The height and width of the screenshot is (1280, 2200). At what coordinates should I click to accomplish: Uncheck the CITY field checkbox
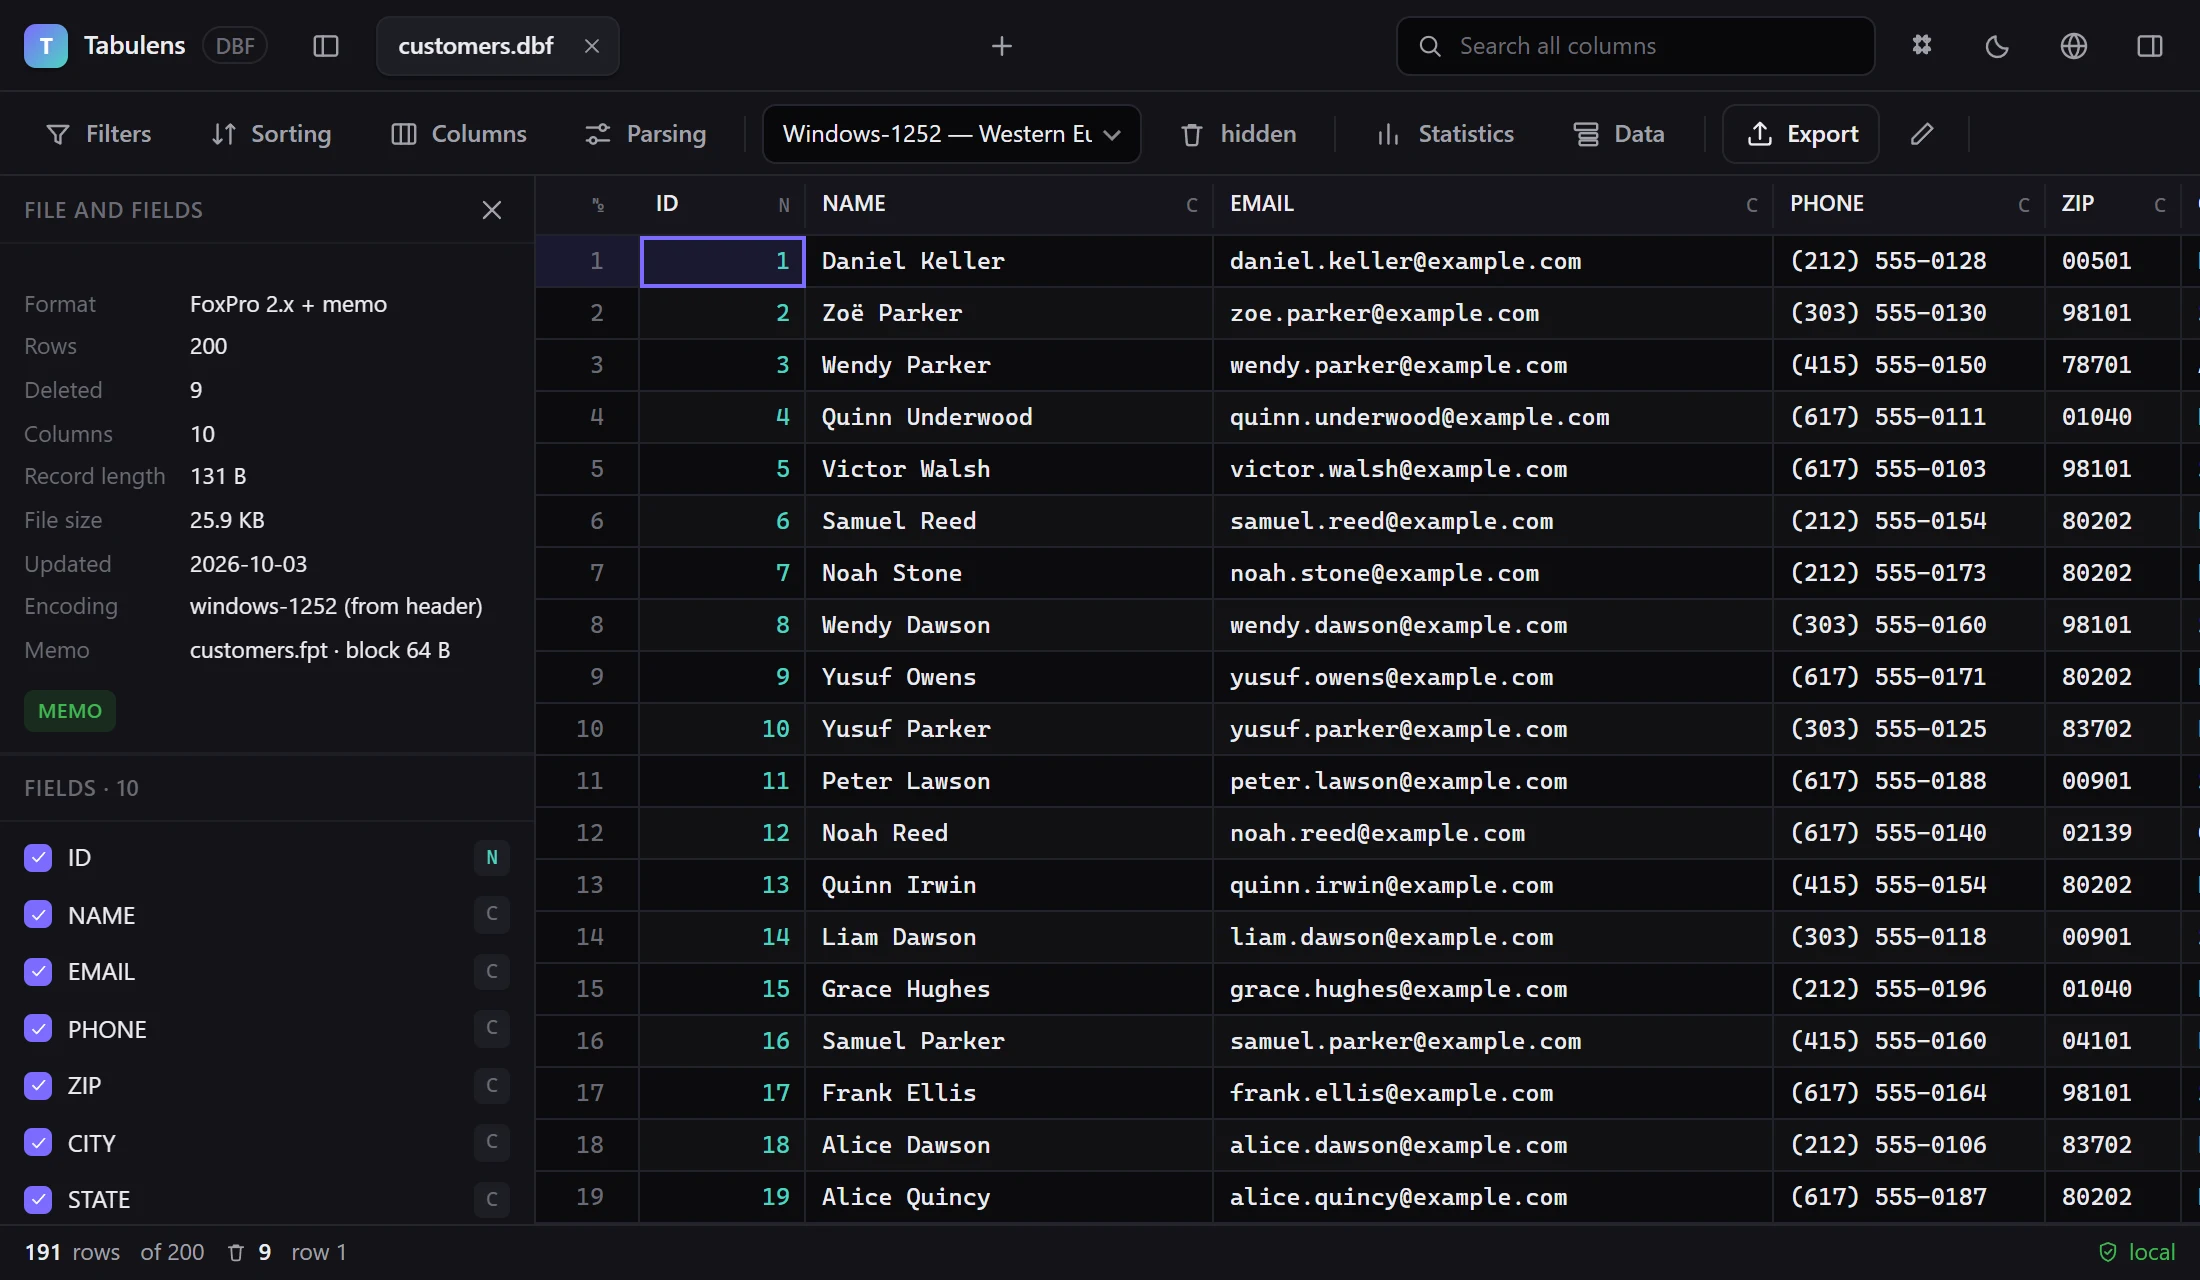(38, 1142)
